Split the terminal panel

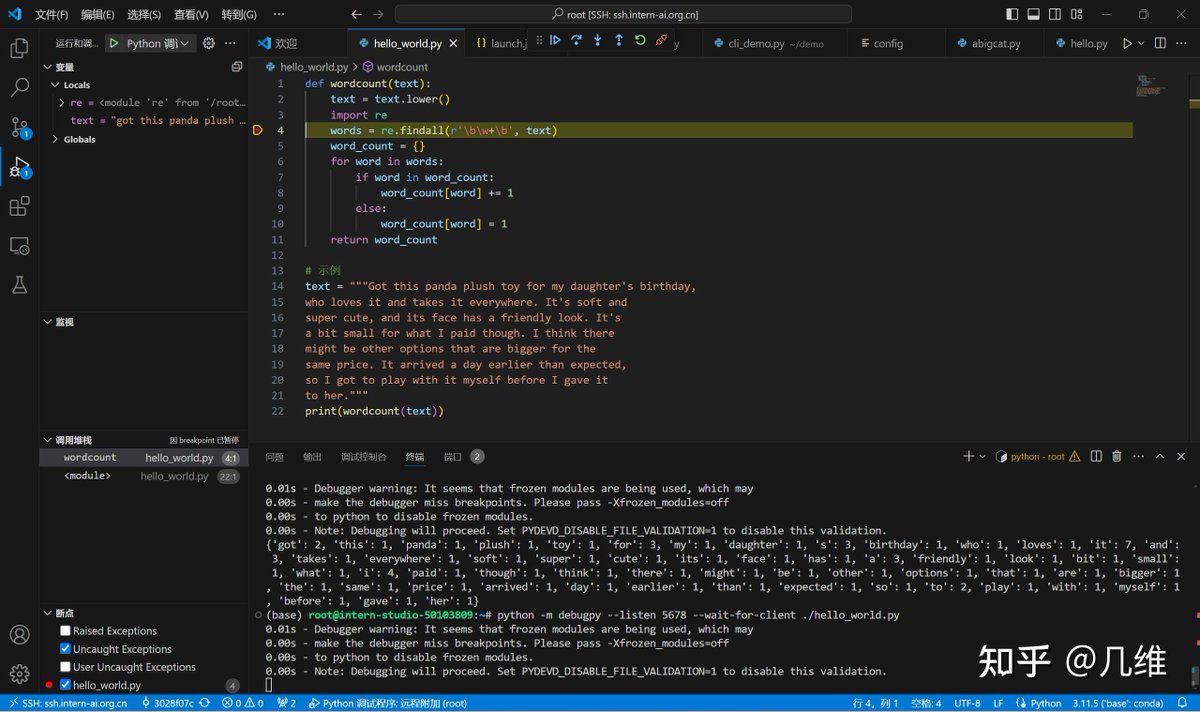(1096, 456)
